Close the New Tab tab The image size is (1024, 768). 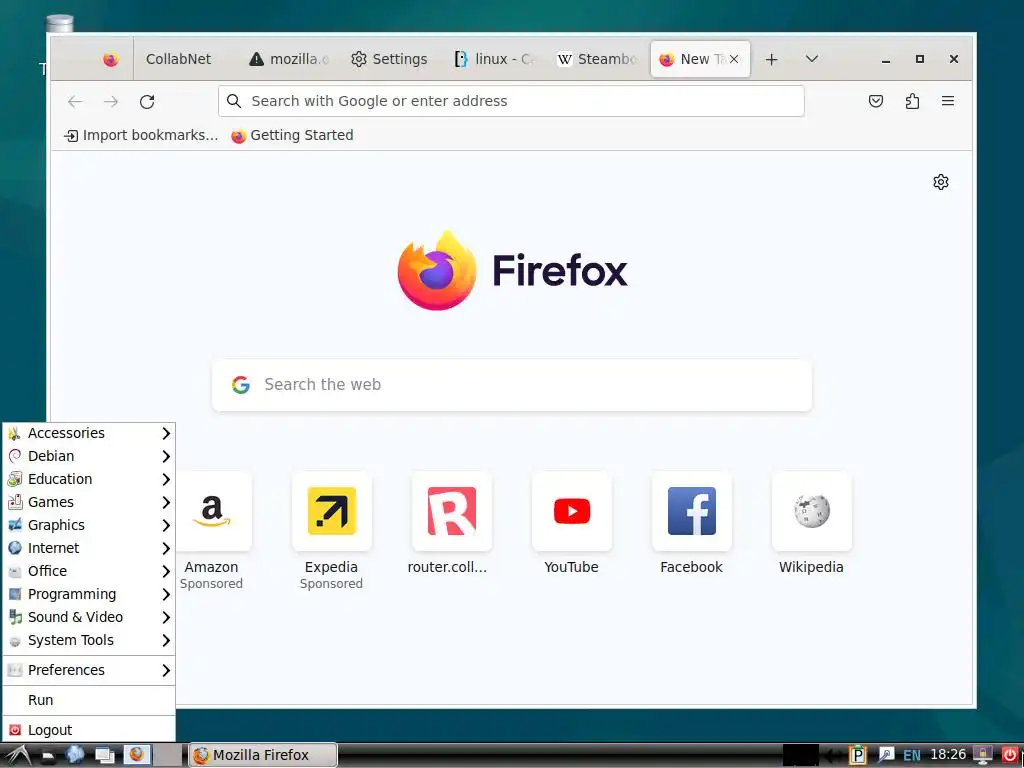coord(734,59)
